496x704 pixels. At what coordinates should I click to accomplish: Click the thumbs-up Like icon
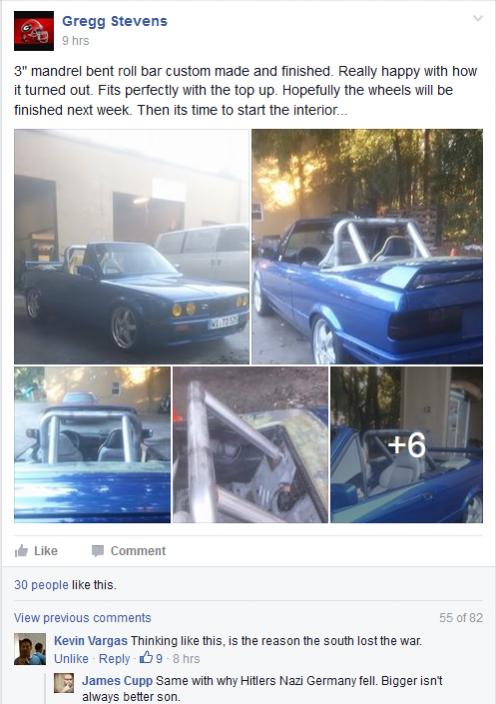coord(21,551)
